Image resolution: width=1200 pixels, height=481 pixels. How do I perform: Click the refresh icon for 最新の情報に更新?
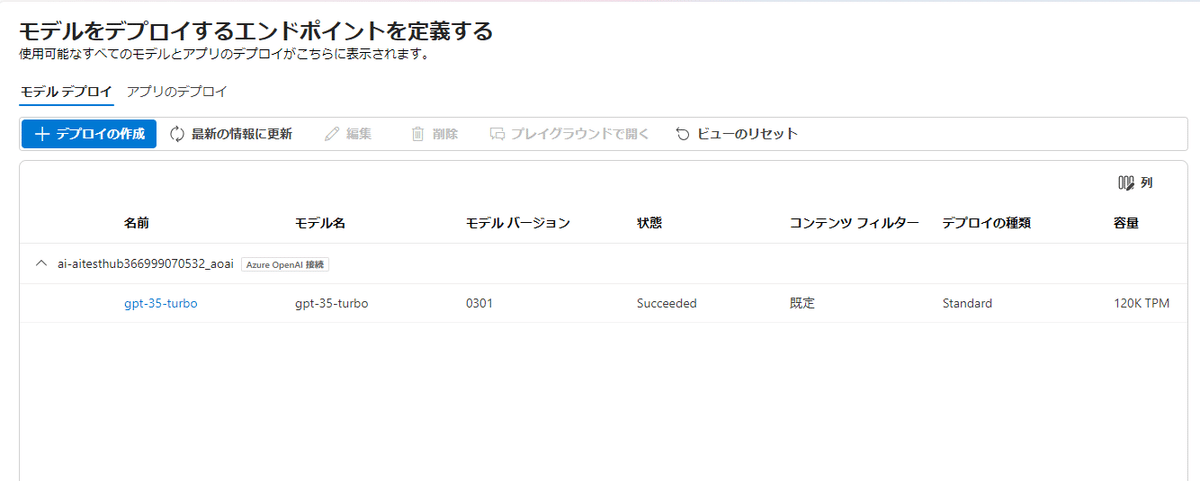click(x=177, y=134)
